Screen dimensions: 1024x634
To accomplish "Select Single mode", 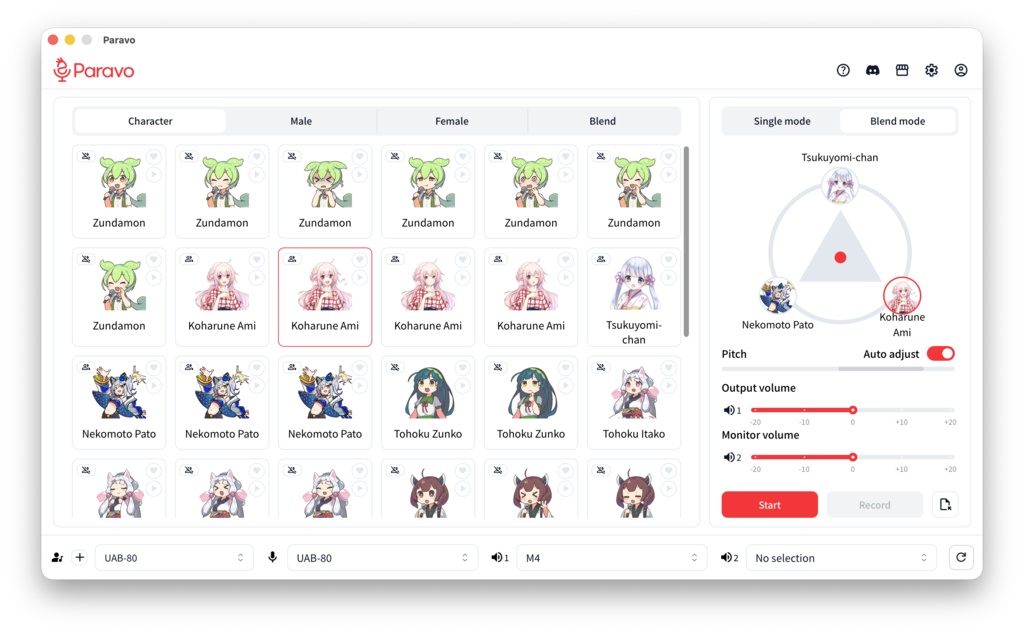I will [x=782, y=121].
